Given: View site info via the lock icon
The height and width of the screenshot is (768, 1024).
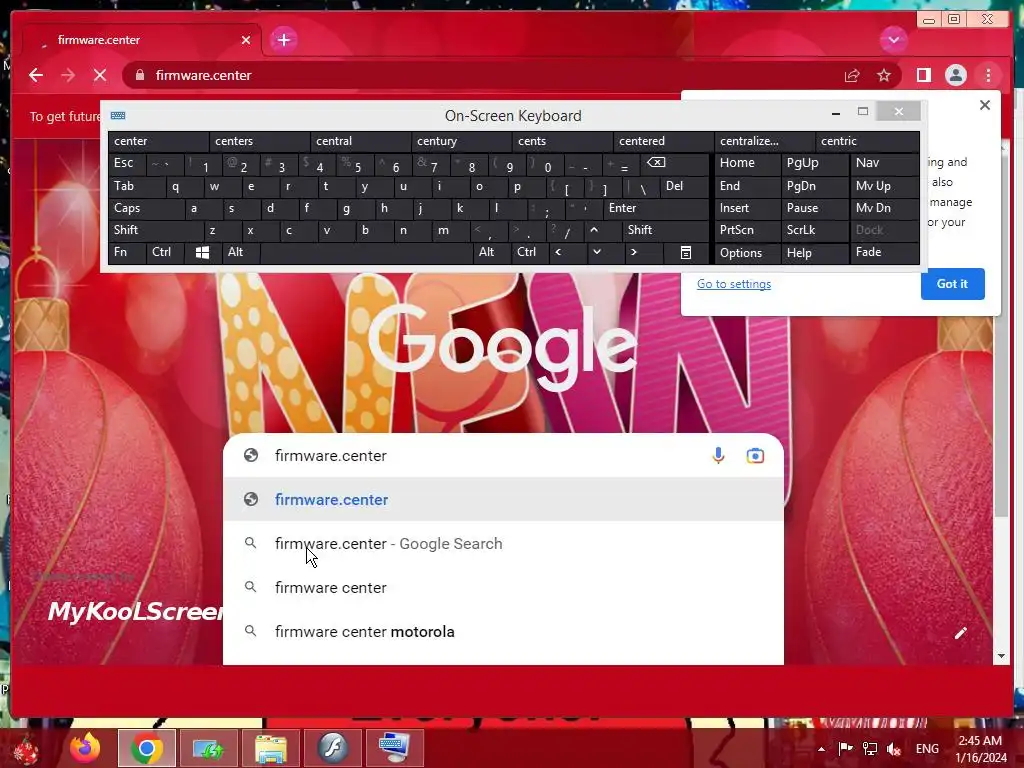Looking at the screenshot, I should point(139,75).
